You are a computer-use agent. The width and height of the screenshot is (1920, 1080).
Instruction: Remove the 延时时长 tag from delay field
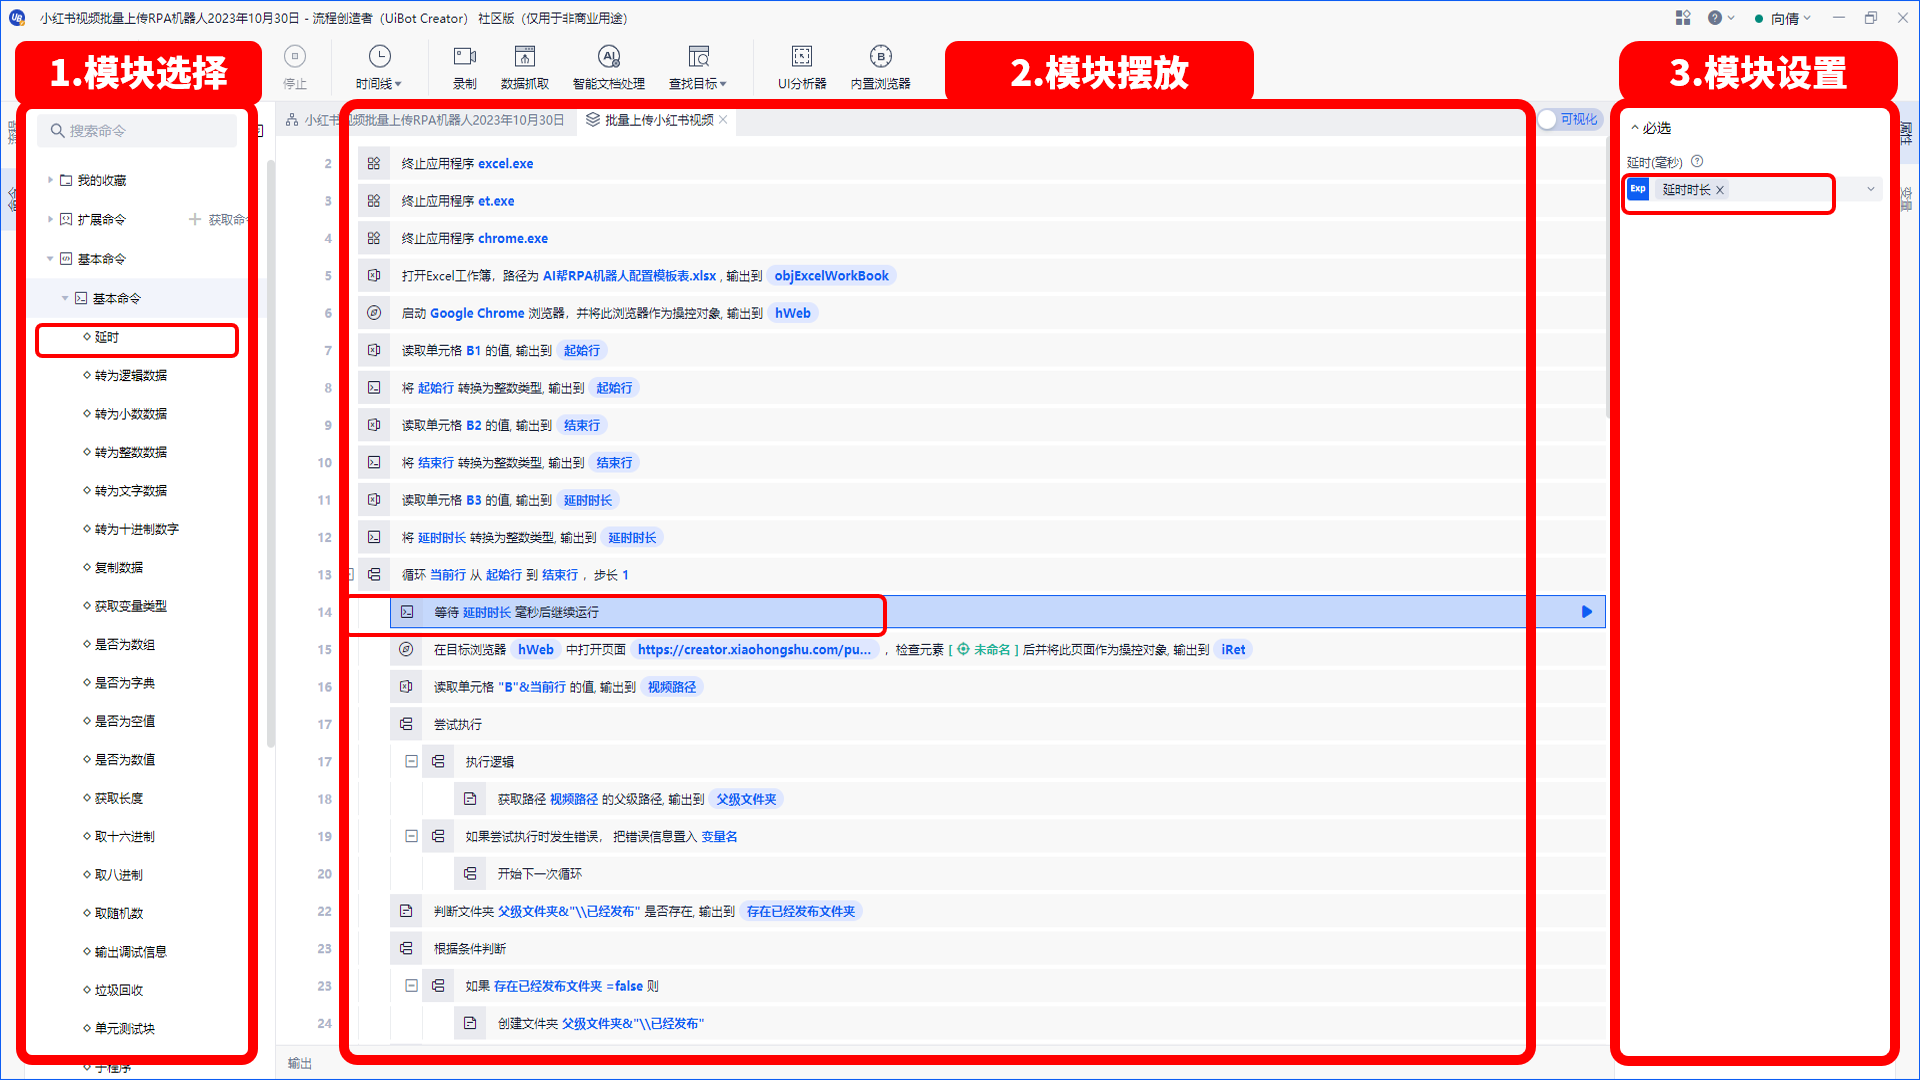click(x=1720, y=190)
